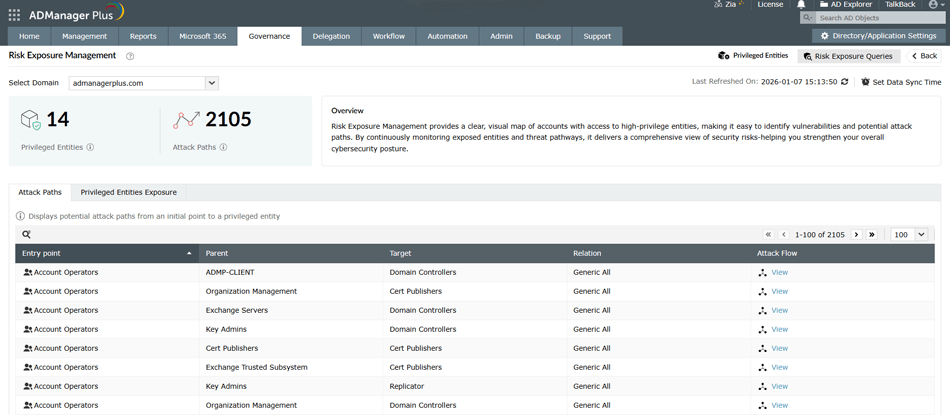Refresh the risk exposure data
950x415 pixels.
[x=845, y=82]
